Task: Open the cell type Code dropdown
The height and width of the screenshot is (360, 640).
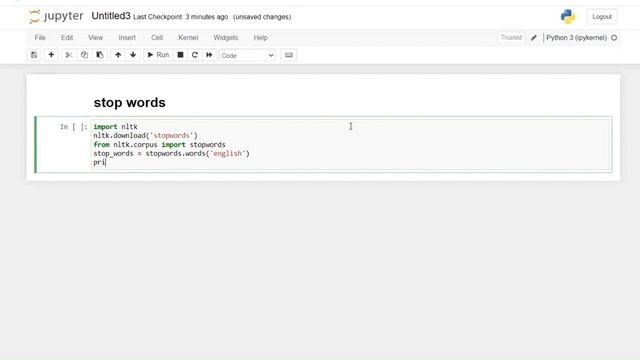Action: tap(247, 55)
